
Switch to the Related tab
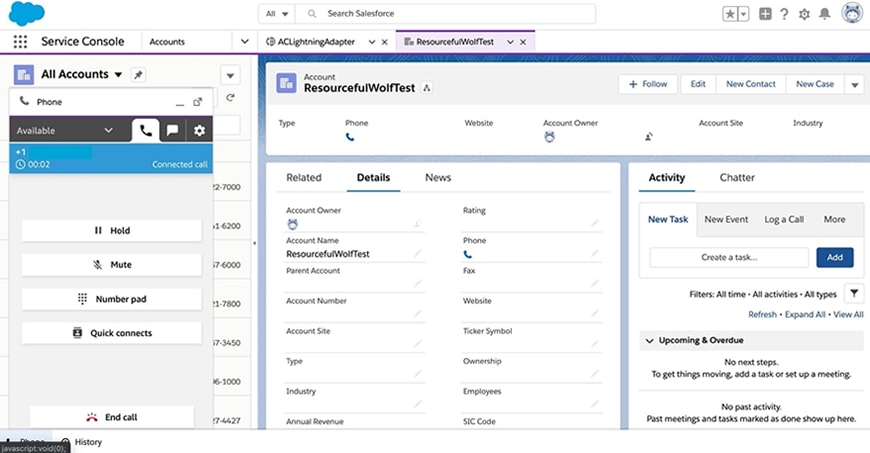304,178
